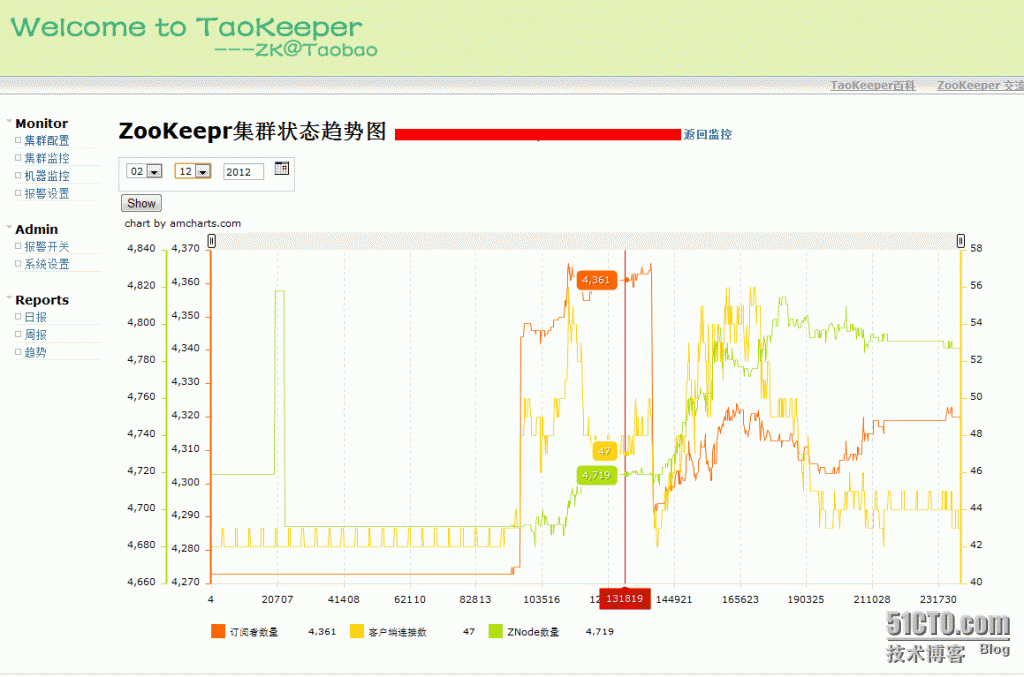Screen dimensions: 1024x677
Task: Open the calendar date picker icon
Action: (x=281, y=168)
